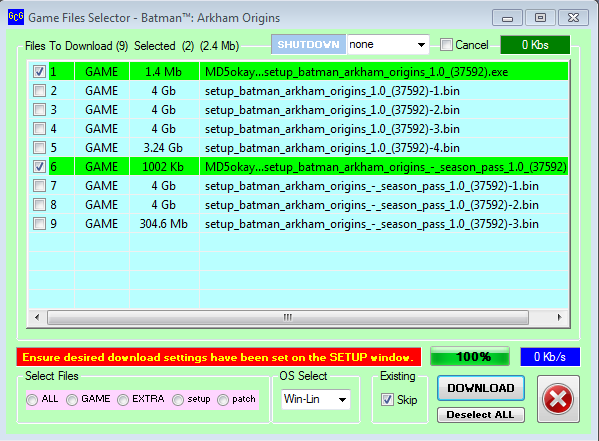Click the GCG application icon in title bar

(16, 17)
